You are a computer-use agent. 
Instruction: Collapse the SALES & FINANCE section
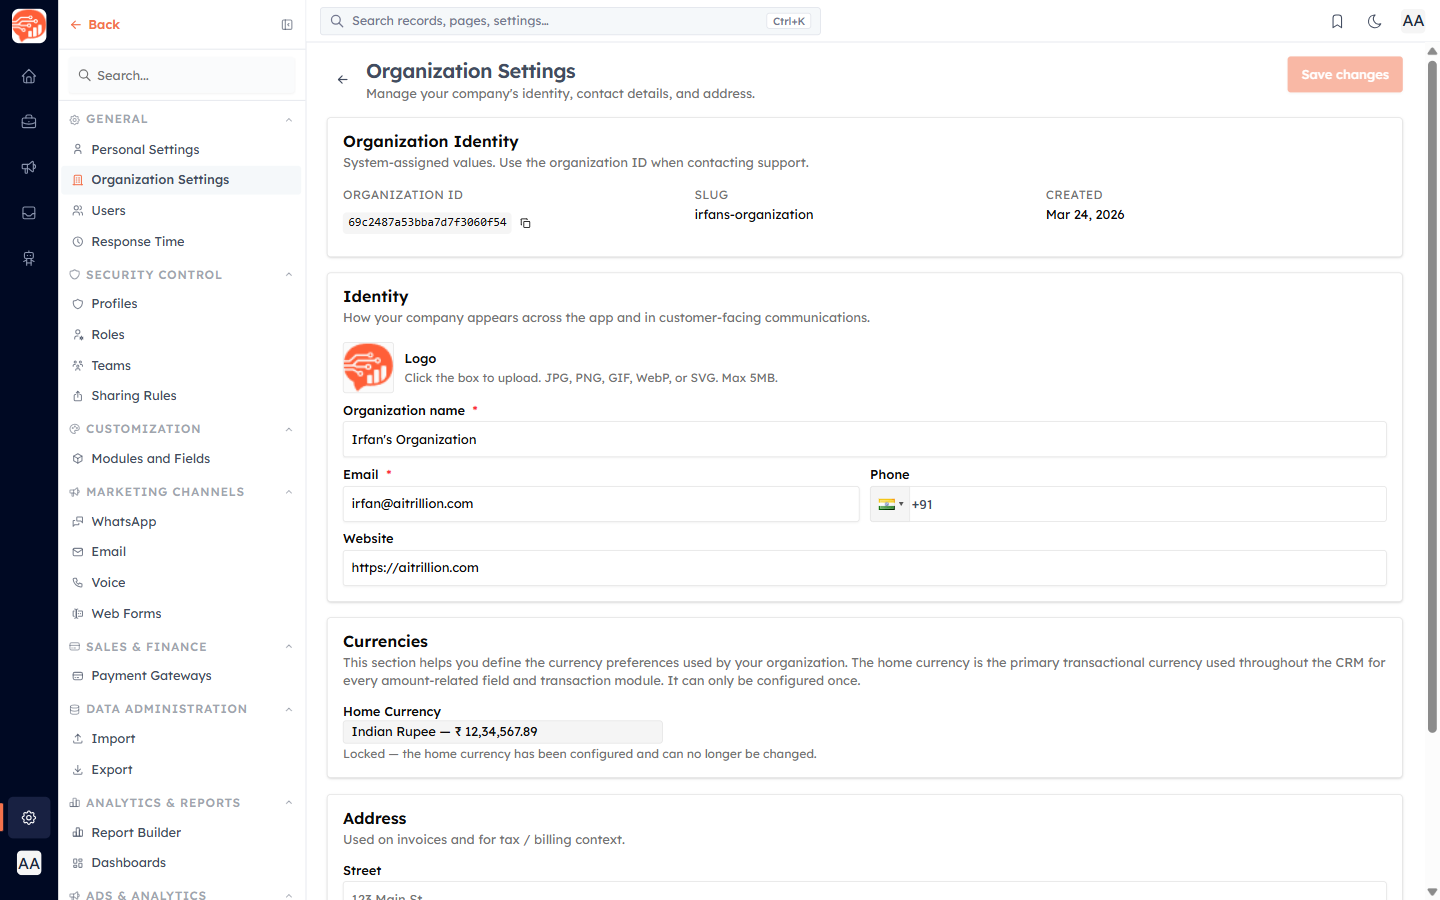click(289, 647)
